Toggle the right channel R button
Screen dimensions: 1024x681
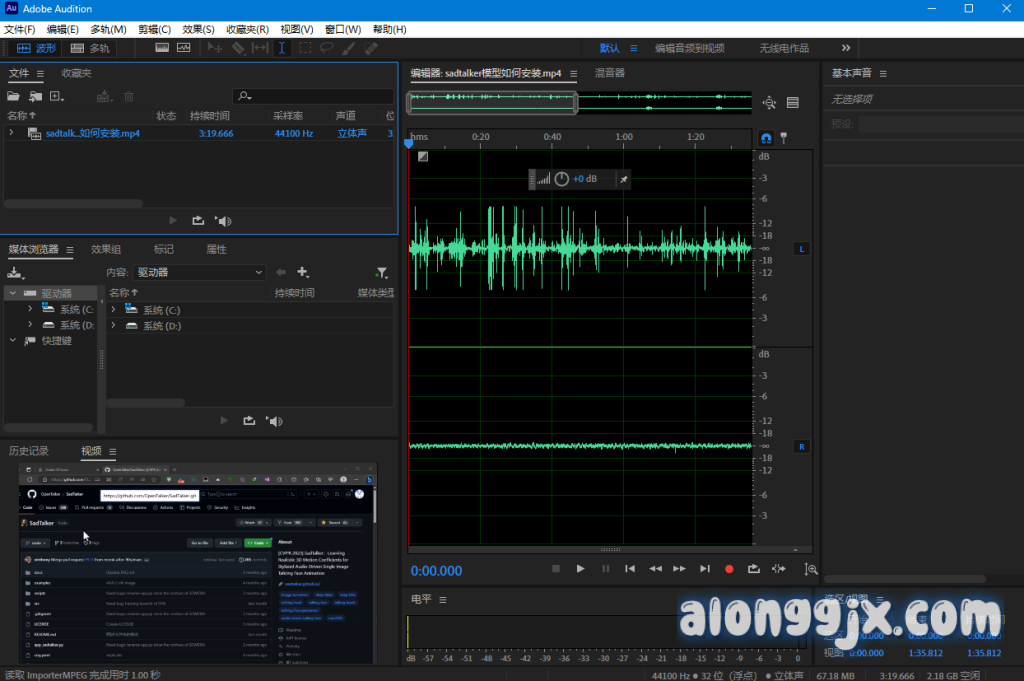800,446
